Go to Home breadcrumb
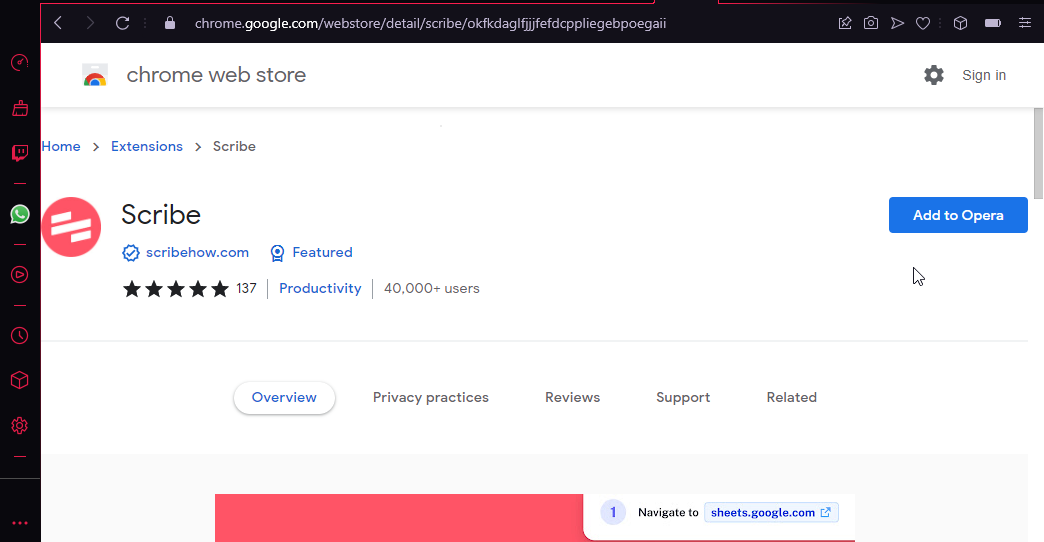Viewport: 1044px width, 542px height. (61, 146)
